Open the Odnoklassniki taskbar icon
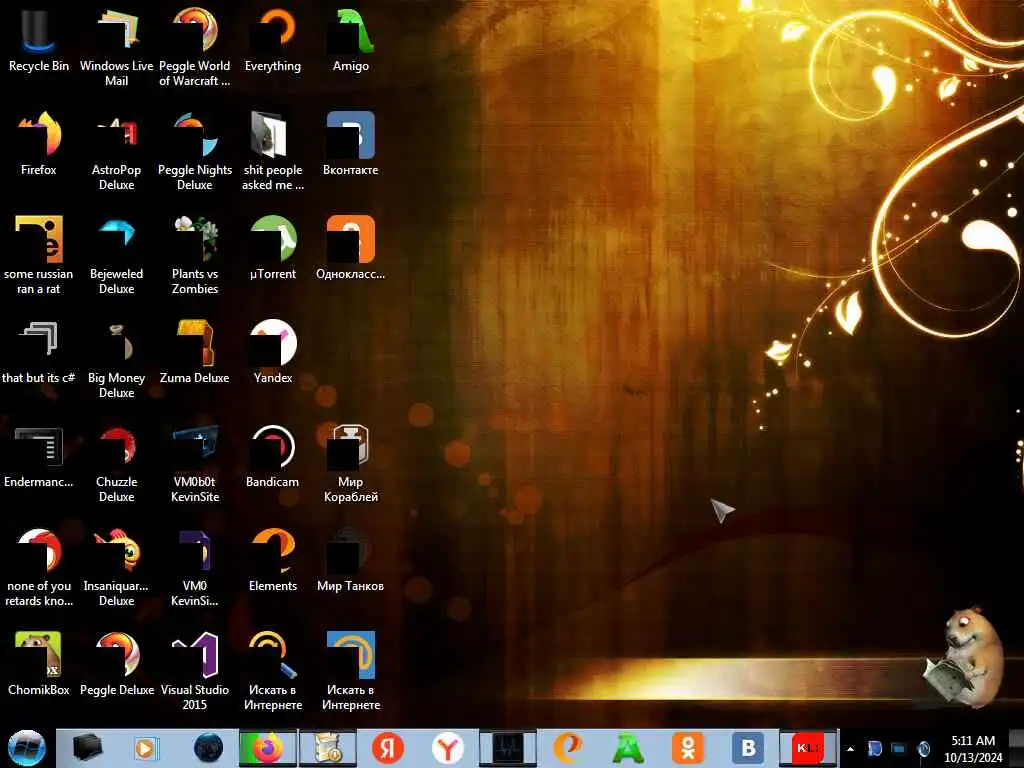 click(688, 748)
